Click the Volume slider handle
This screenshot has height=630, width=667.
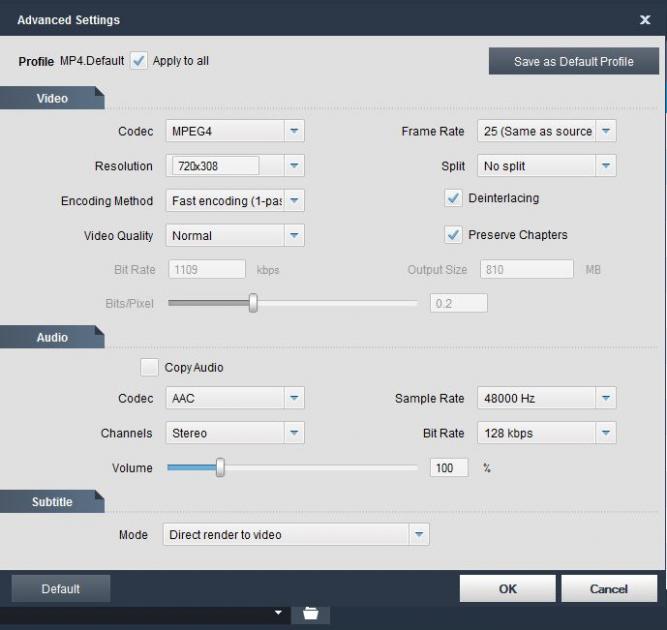click(220, 468)
